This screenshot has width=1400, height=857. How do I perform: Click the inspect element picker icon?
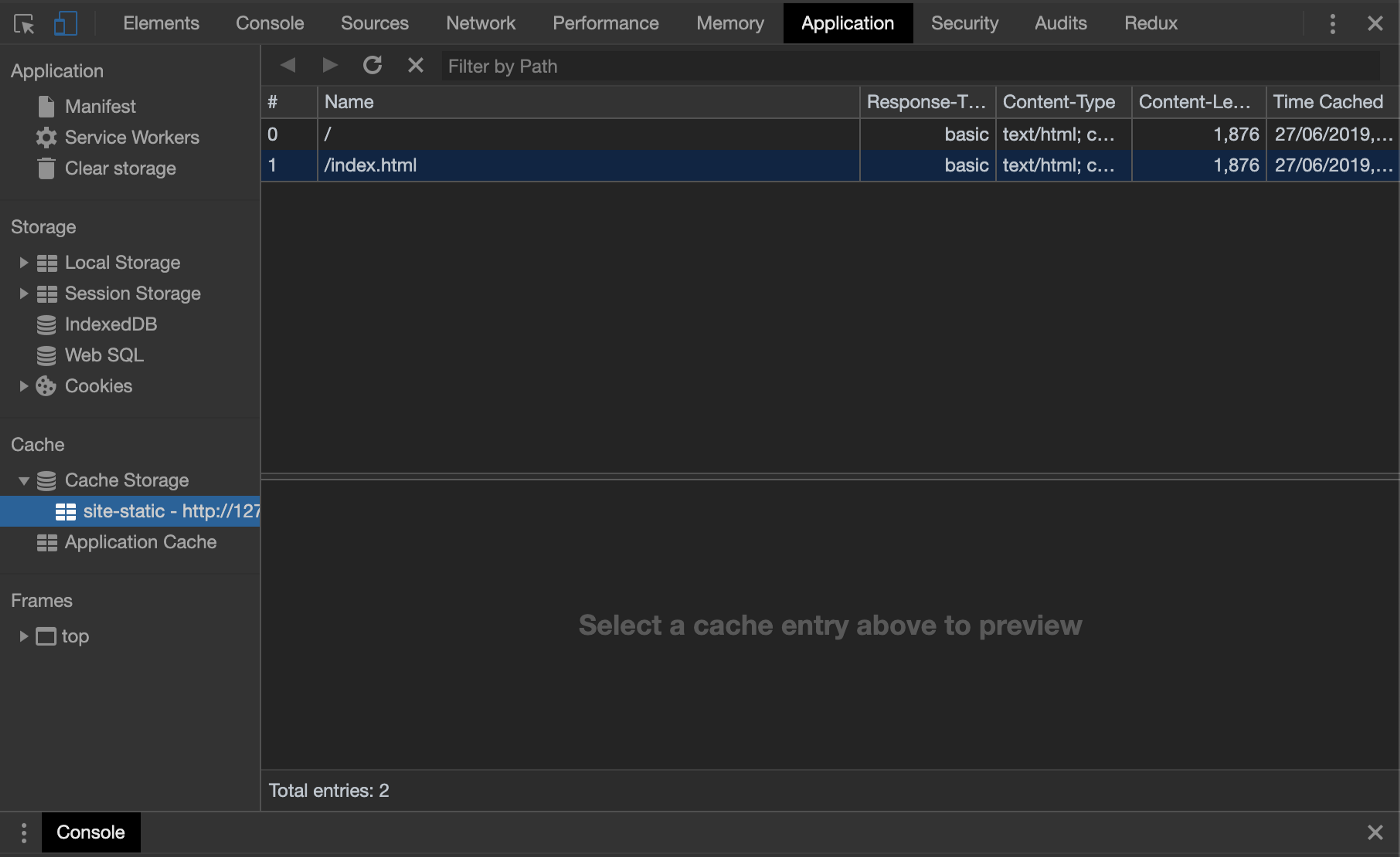(x=24, y=23)
